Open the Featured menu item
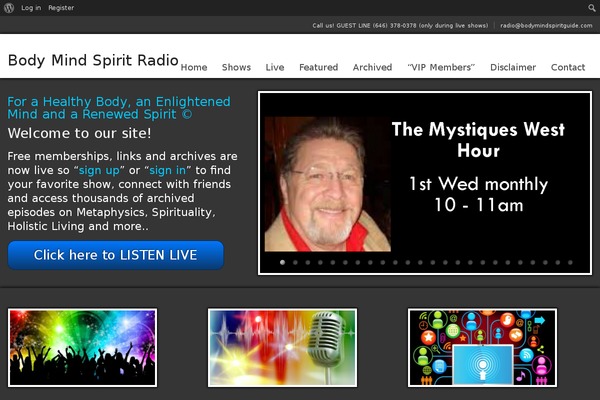Image resolution: width=600 pixels, height=400 pixels. tap(318, 67)
